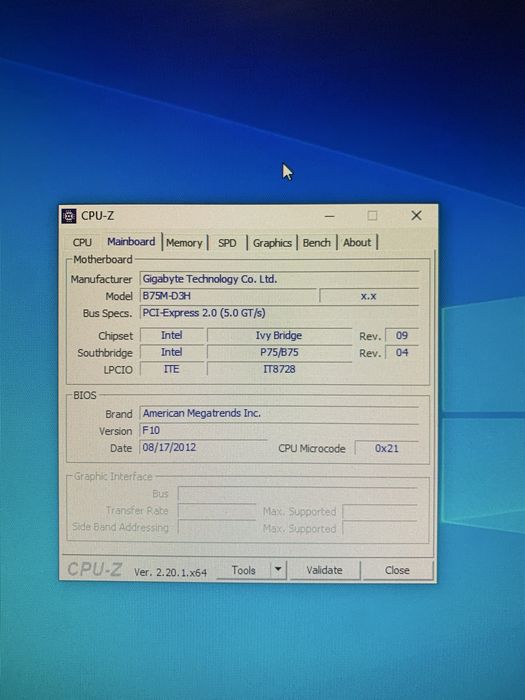Click the Manufacturer field Gigabyte Technology Co. Ltd.
This screenshot has height=700, width=525.
(x=279, y=279)
